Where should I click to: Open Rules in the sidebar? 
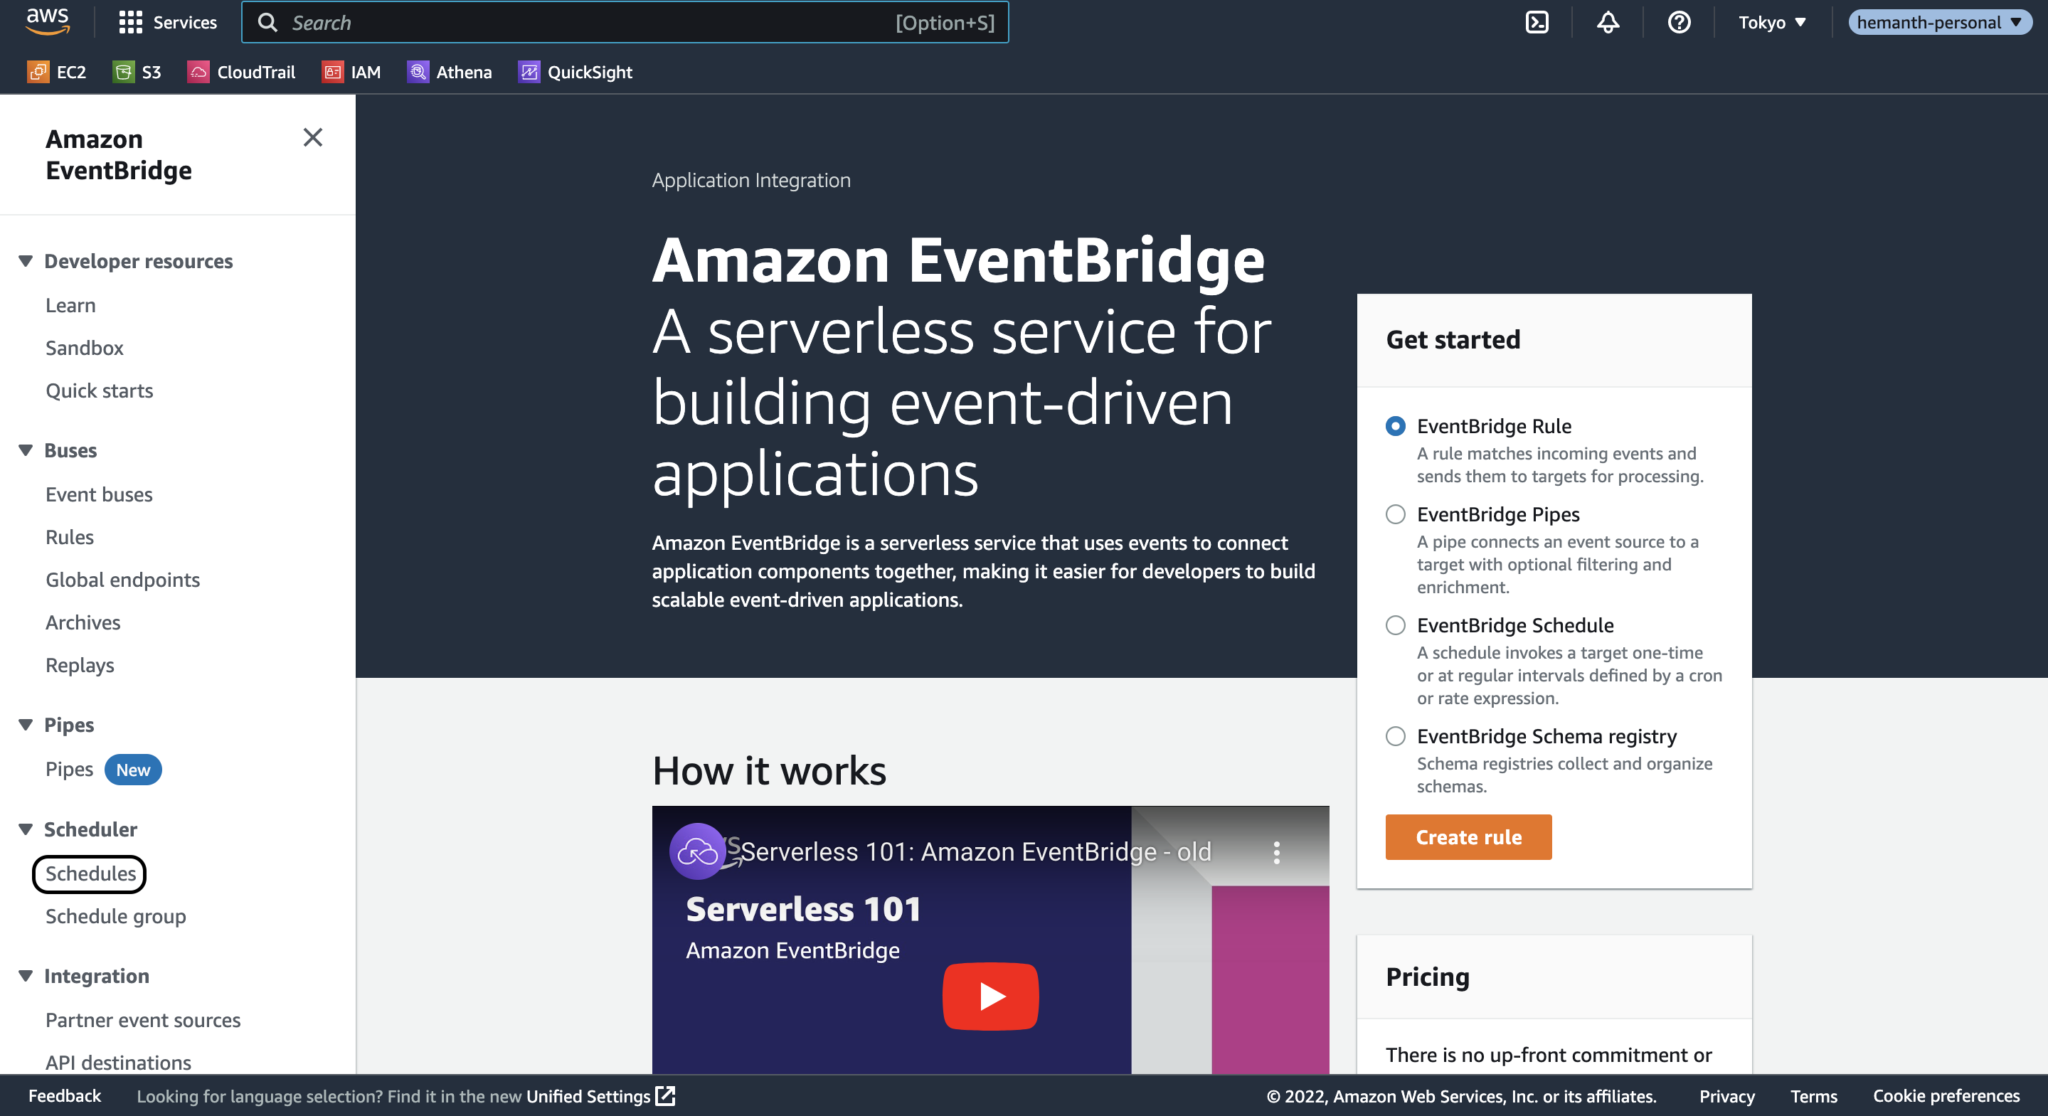[x=69, y=537]
